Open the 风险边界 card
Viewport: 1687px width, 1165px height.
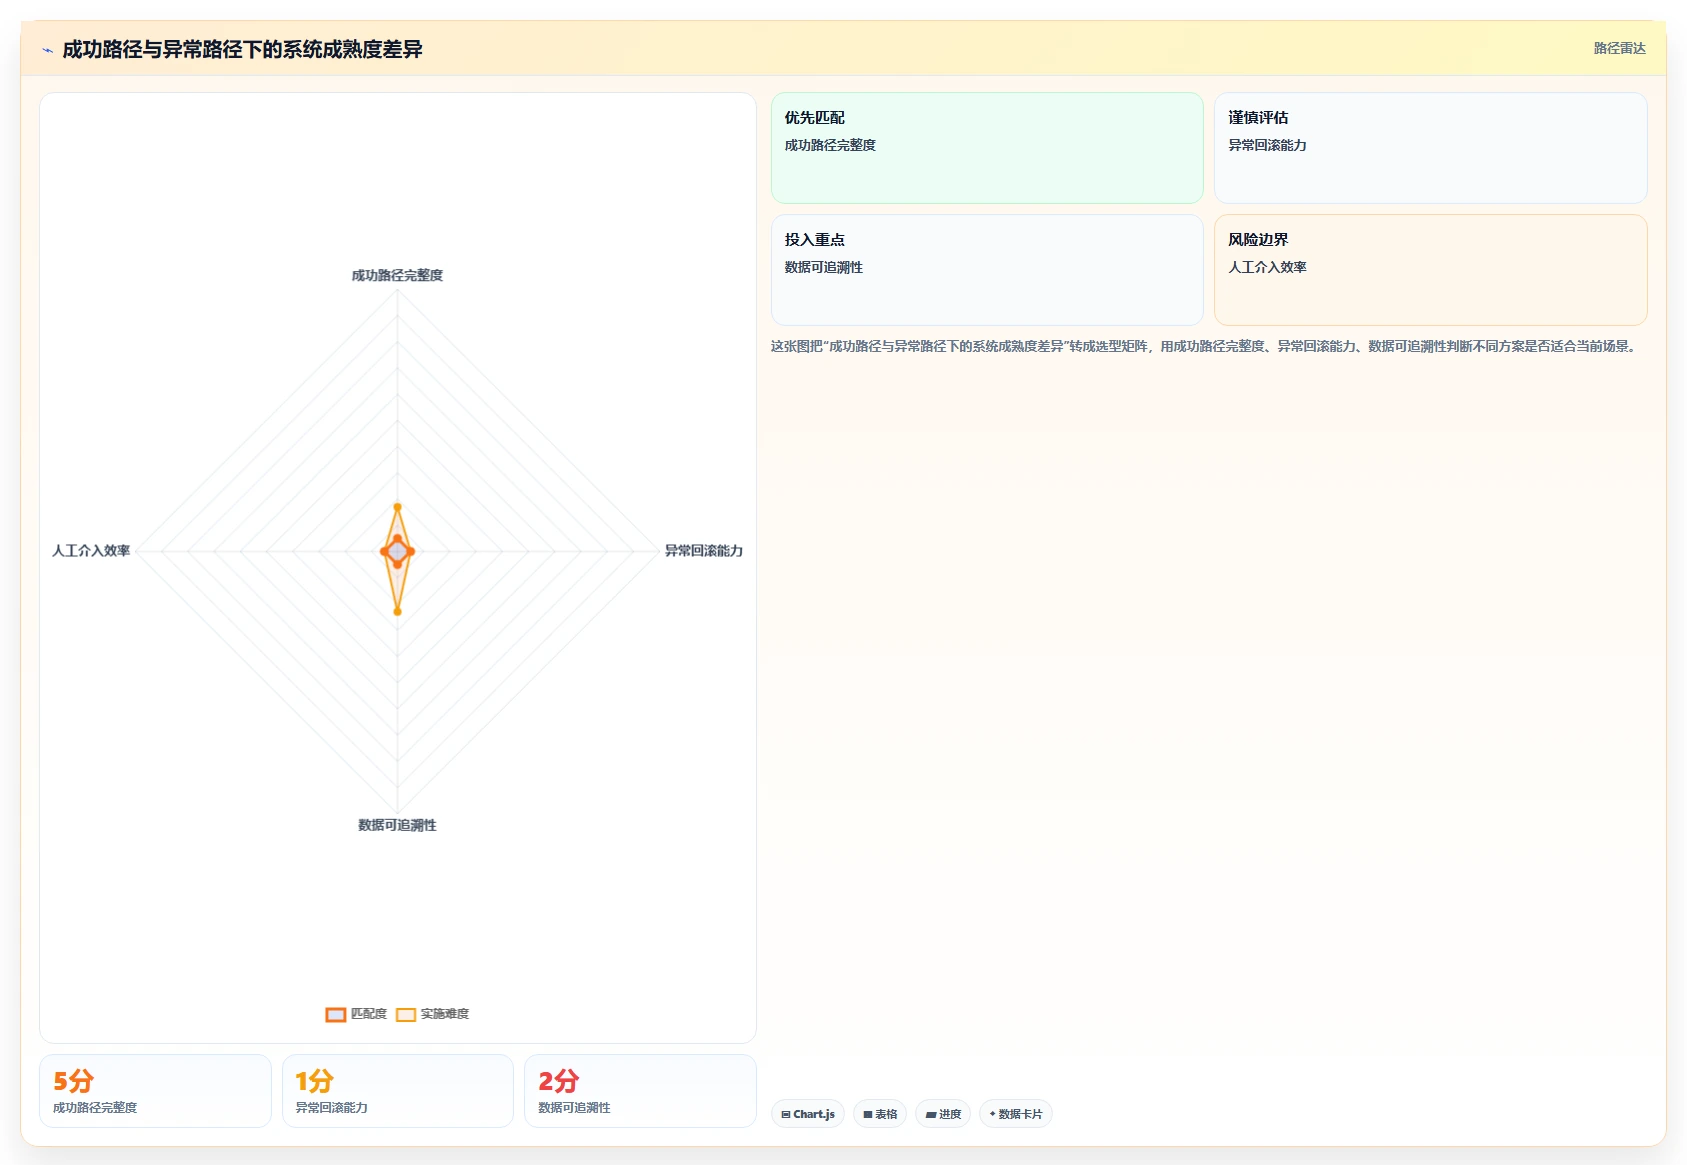pyautogui.click(x=1430, y=270)
